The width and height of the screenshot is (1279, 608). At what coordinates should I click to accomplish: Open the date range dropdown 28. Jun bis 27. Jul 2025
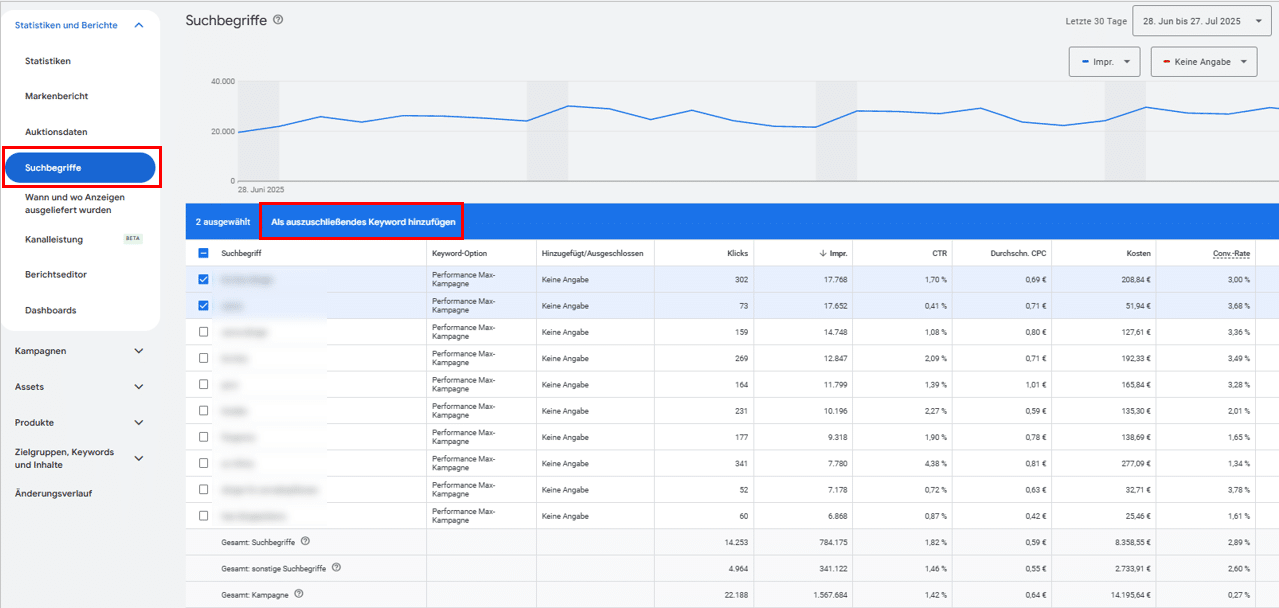click(1202, 20)
